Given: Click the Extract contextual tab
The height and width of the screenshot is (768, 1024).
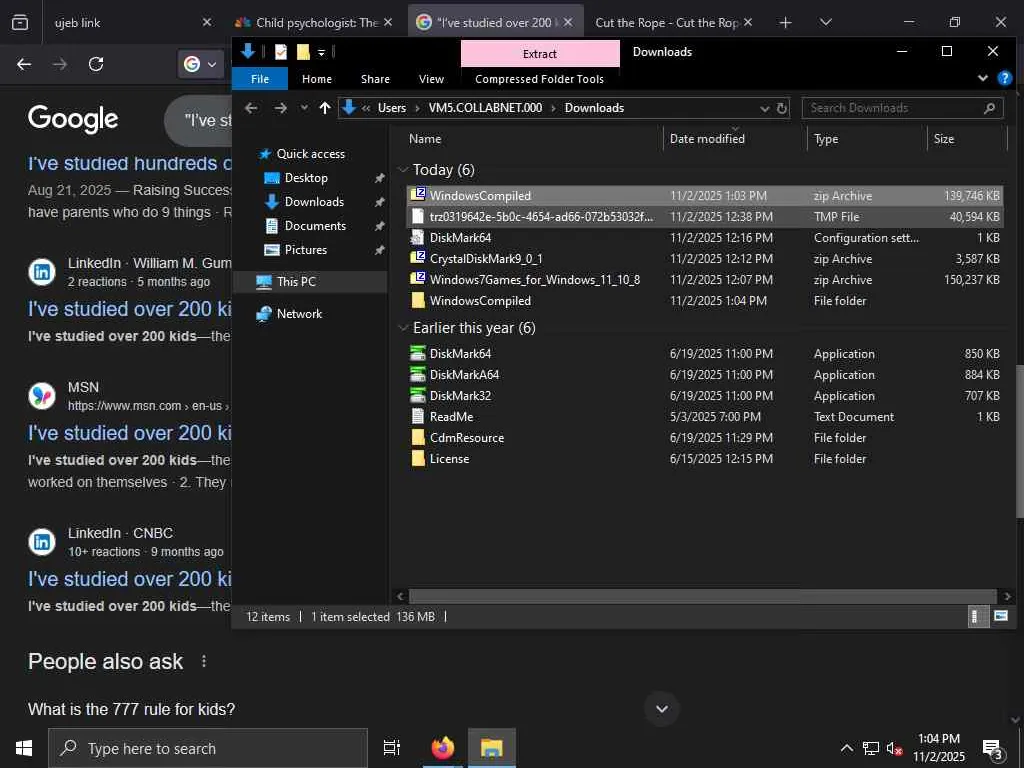Looking at the screenshot, I should pos(540,54).
